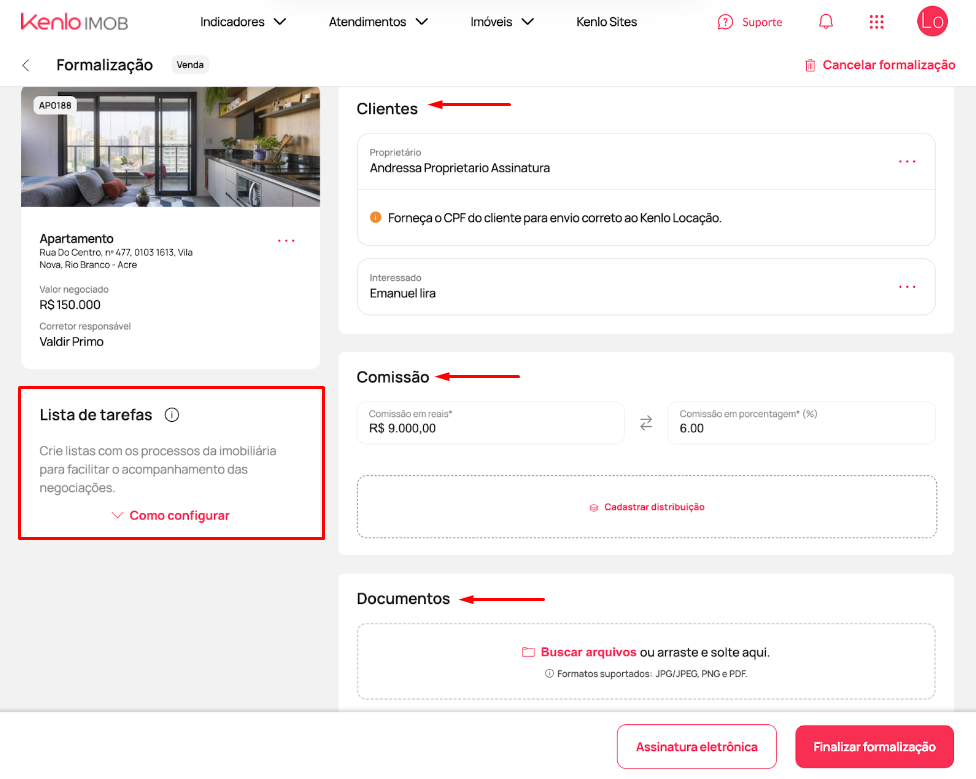Click the Lista de tarefas info icon

point(172,414)
